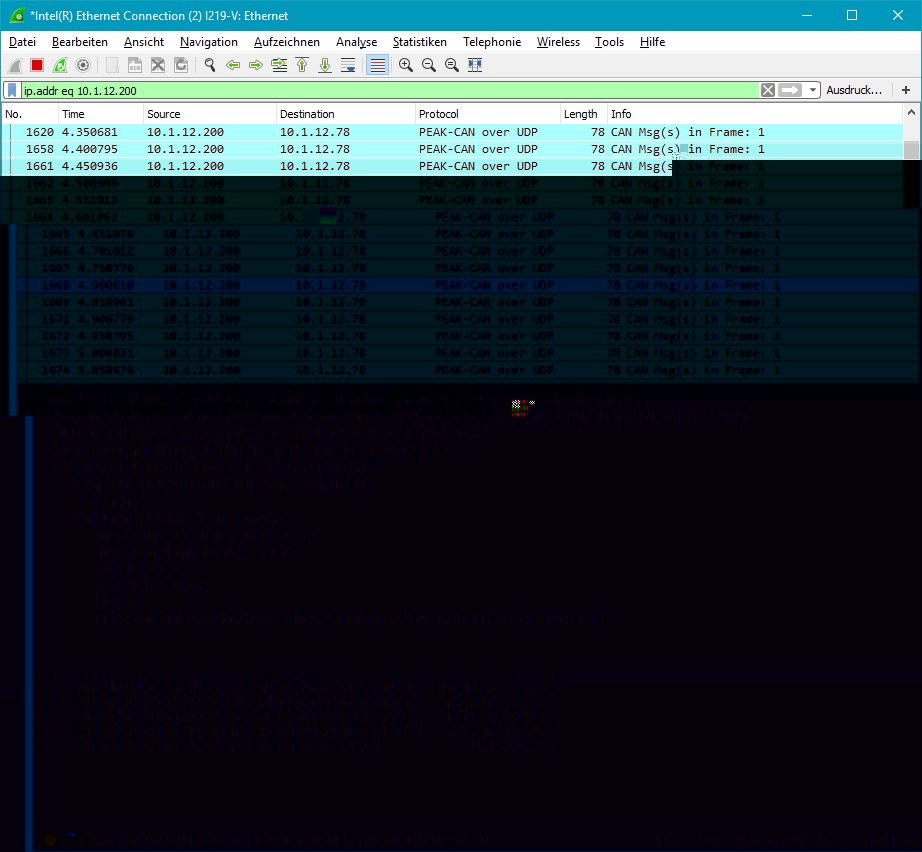Click the packet list scrollbar thumb
This screenshot has width=922, height=852.
tap(911, 150)
